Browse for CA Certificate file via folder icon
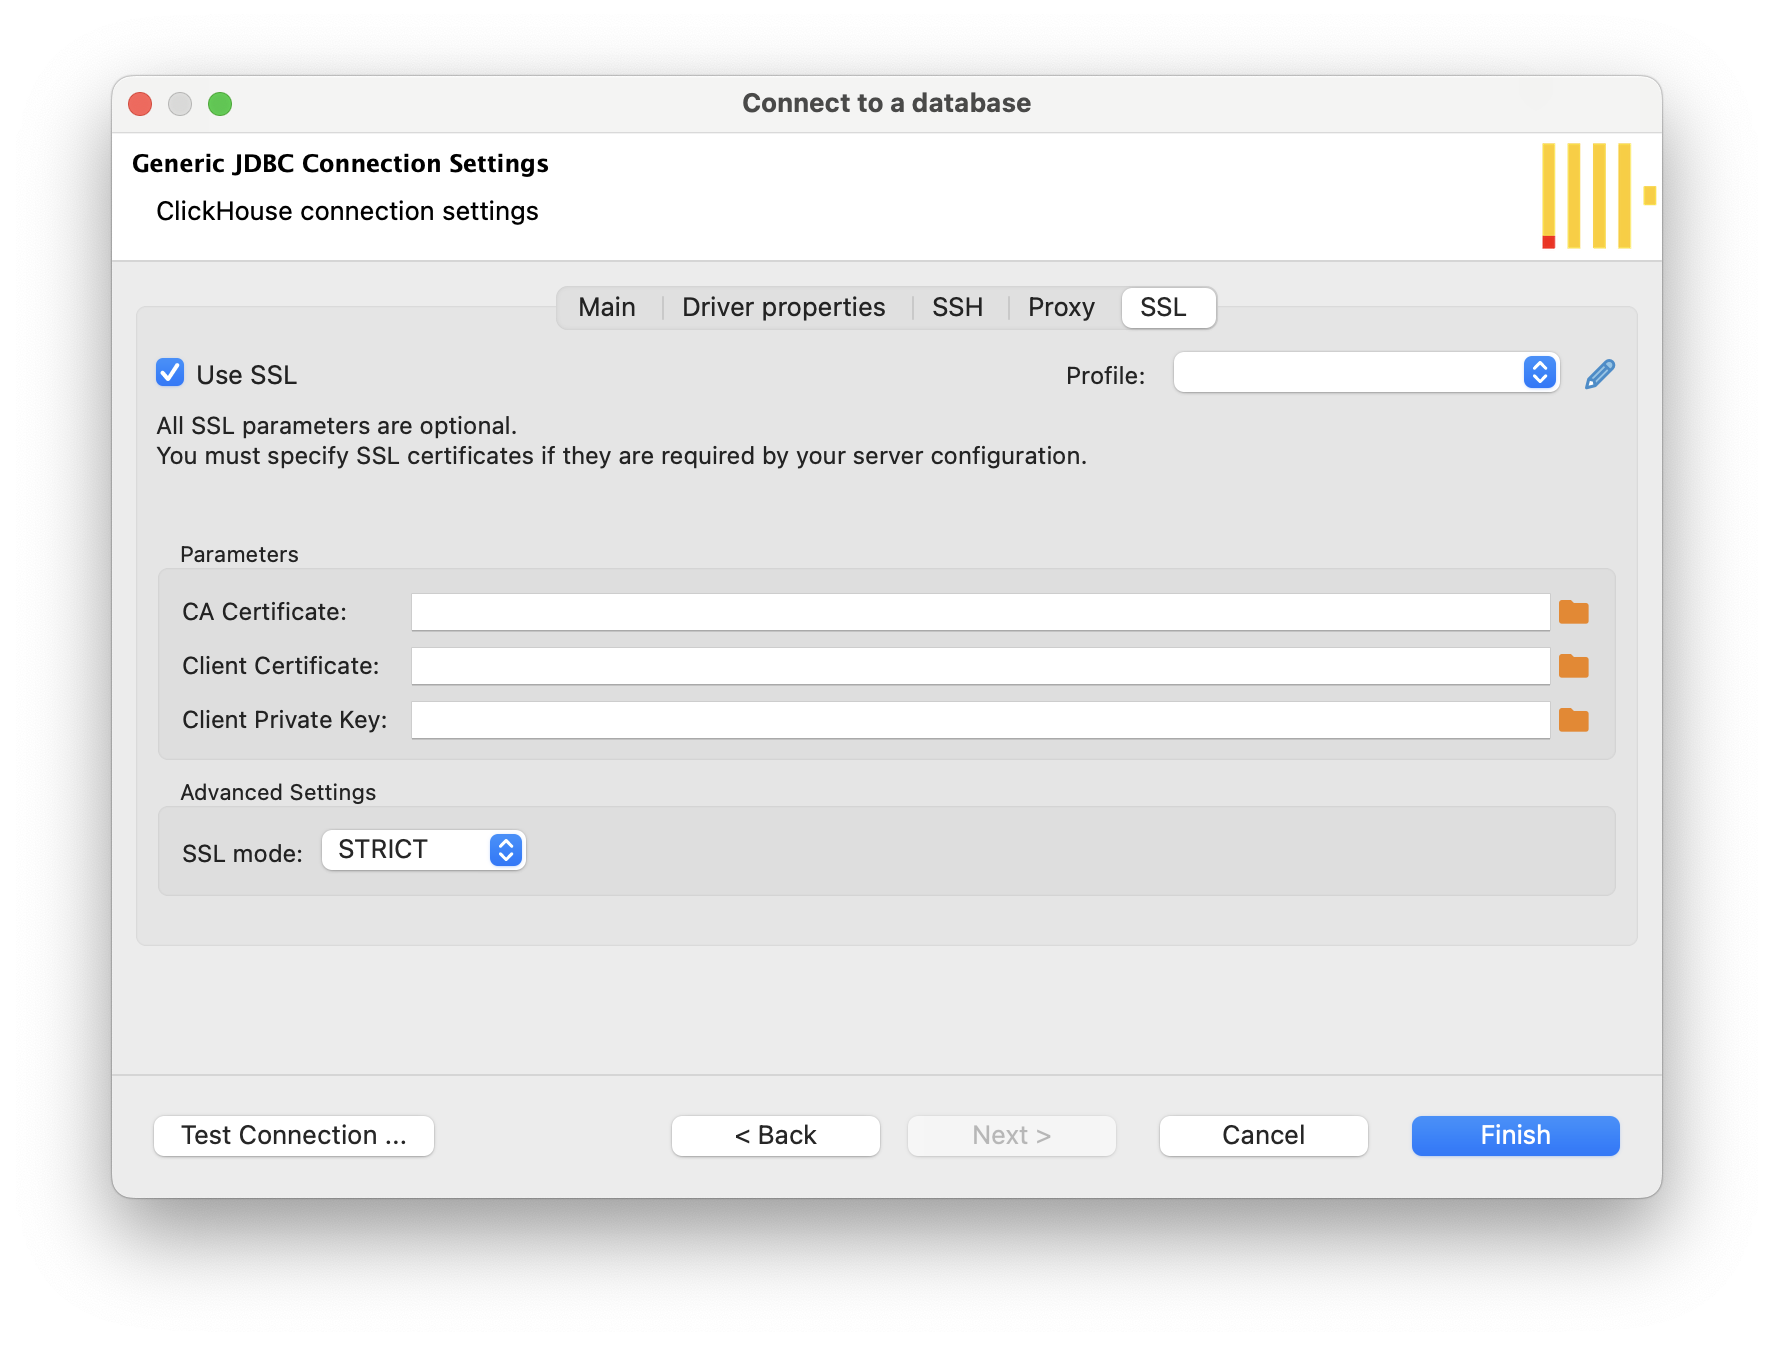 click(x=1573, y=612)
